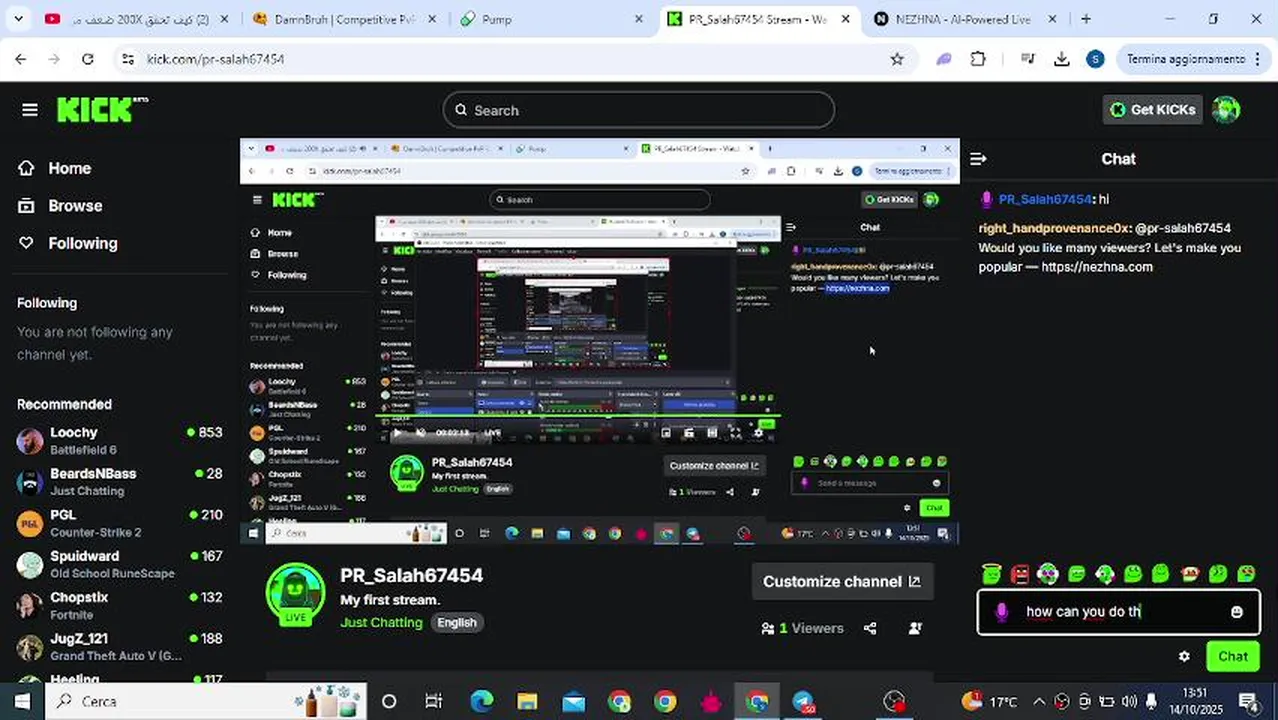The image size is (1278, 720).
Task: Open the Loochy recommended channel
Action: [x=120, y=440]
